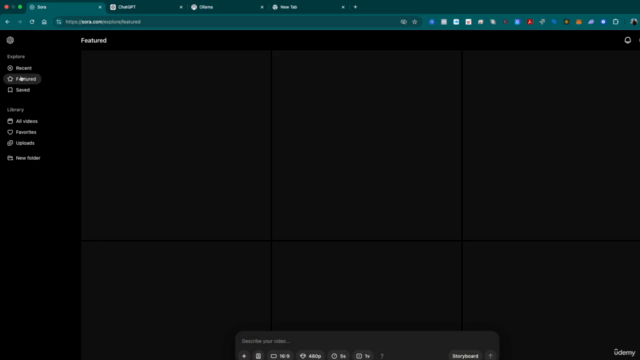Open Uploads in the Library
This screenshot has width=640, height=360.
coord(21,143)
